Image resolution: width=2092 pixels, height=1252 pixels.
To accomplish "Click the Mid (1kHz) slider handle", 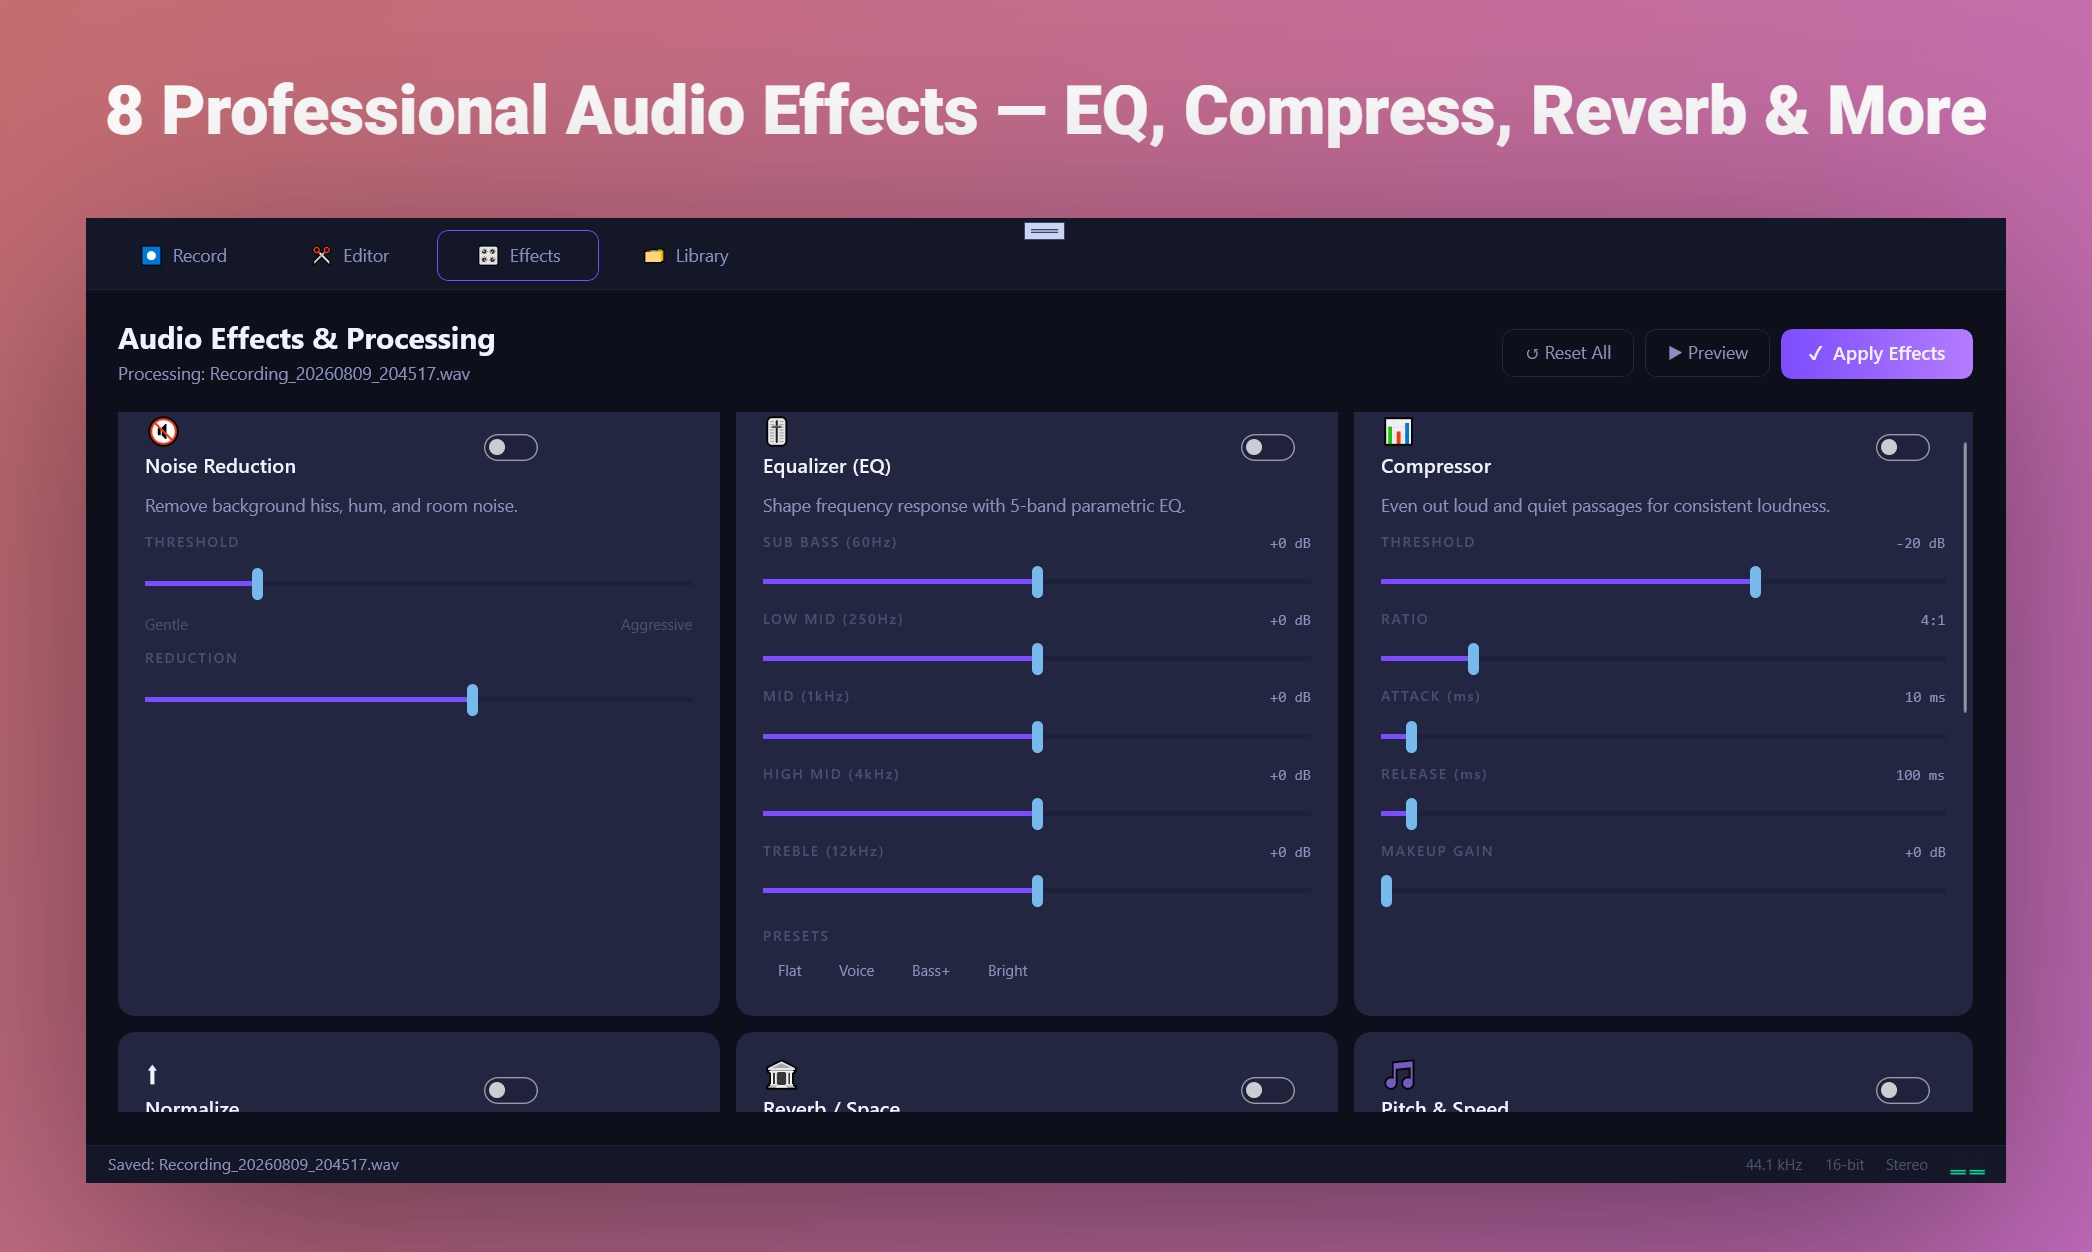I will point(1038,737).
